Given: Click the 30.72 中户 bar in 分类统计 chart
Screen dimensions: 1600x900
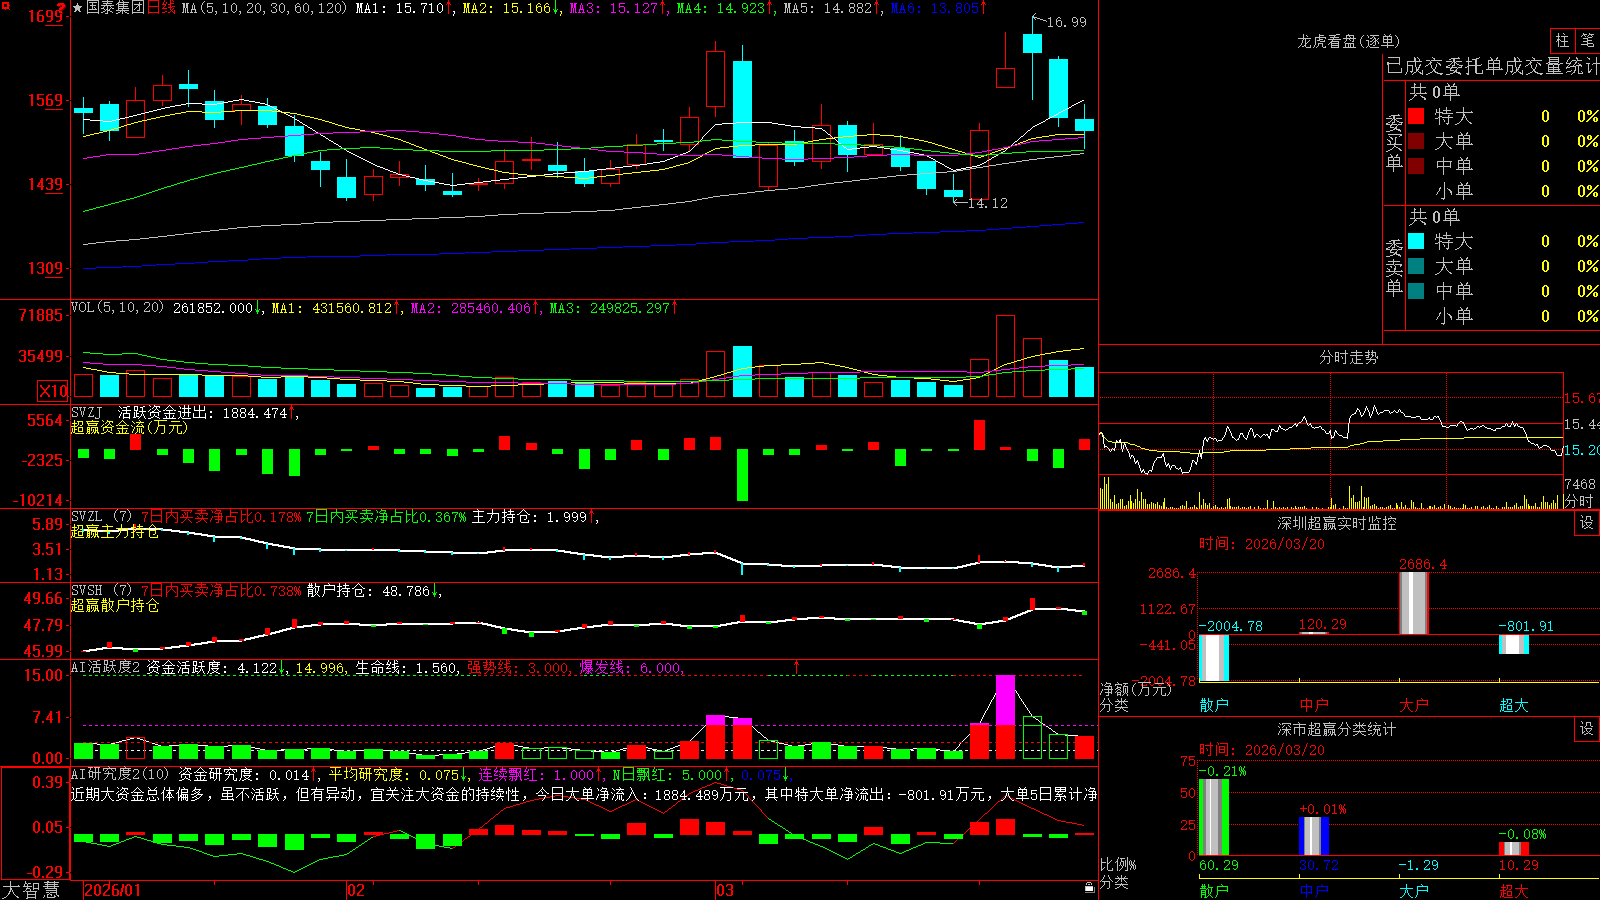Looking at the screenshot, I should coord(1313,836).
